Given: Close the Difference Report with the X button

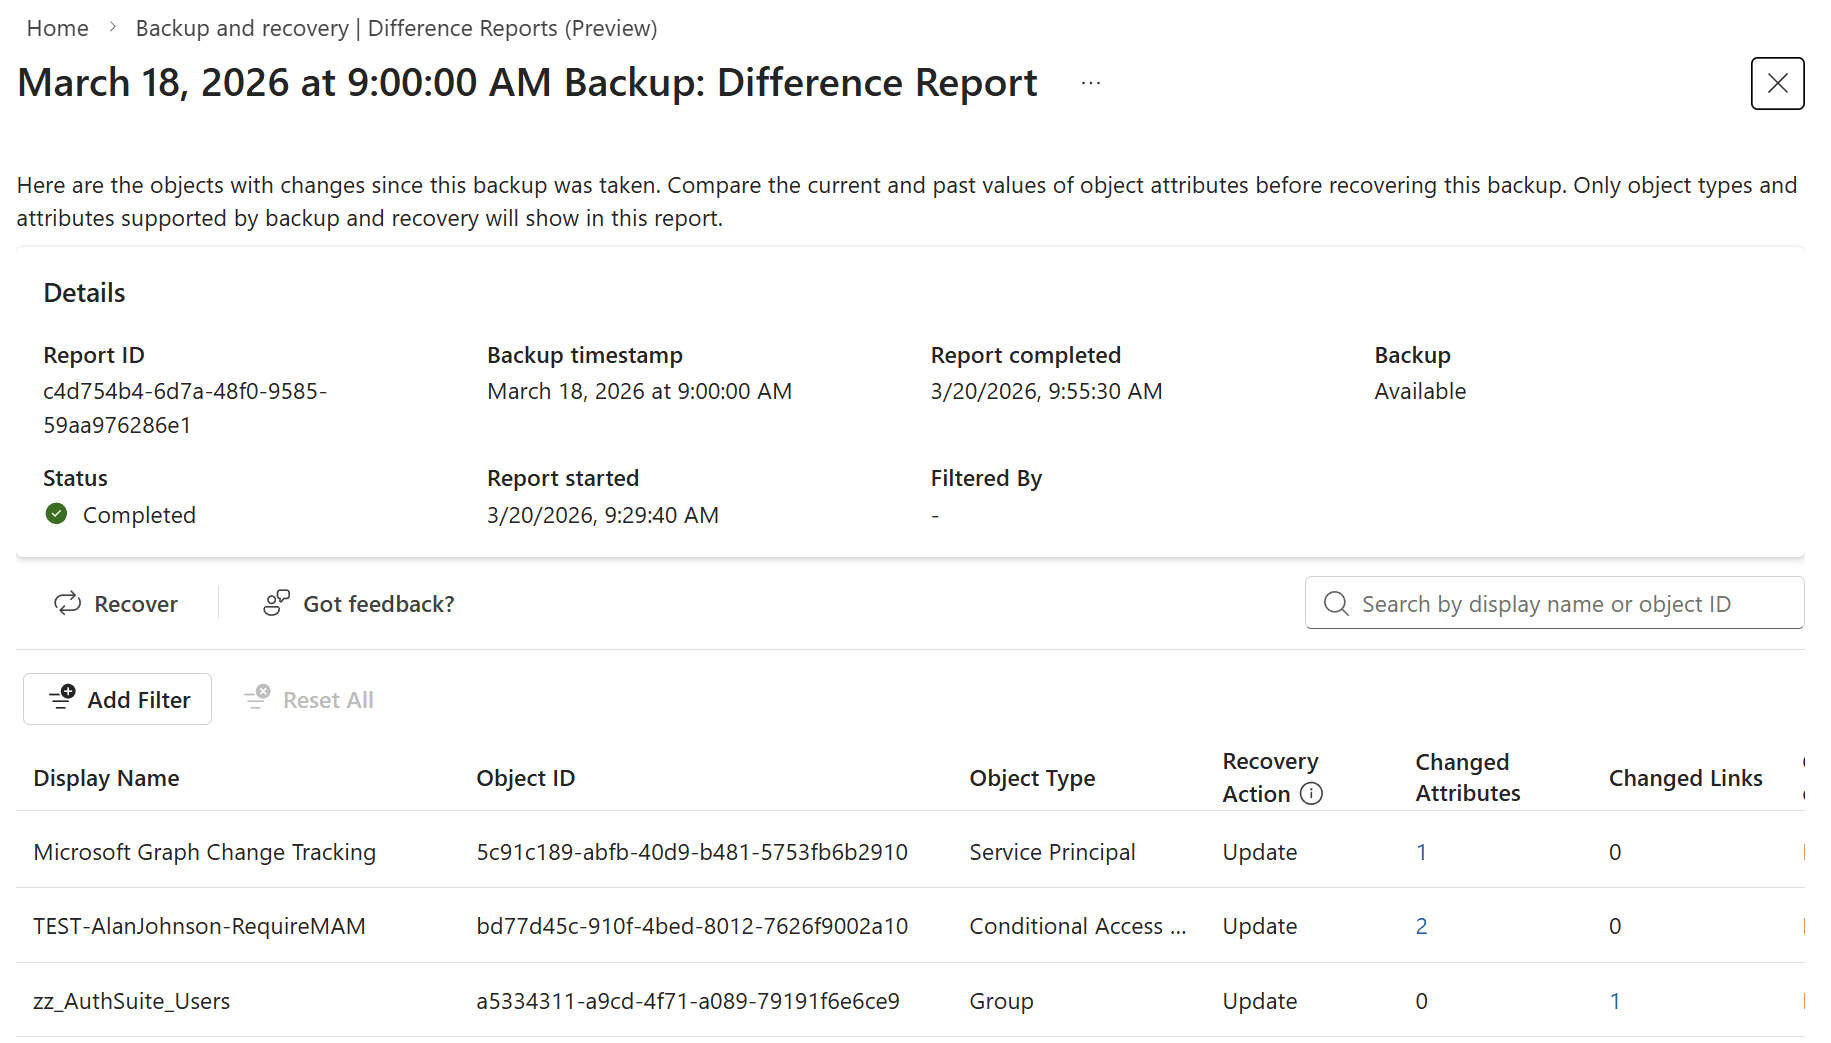Looking at the screenshot, I should pyautogui.click(x=1777, y=83).
